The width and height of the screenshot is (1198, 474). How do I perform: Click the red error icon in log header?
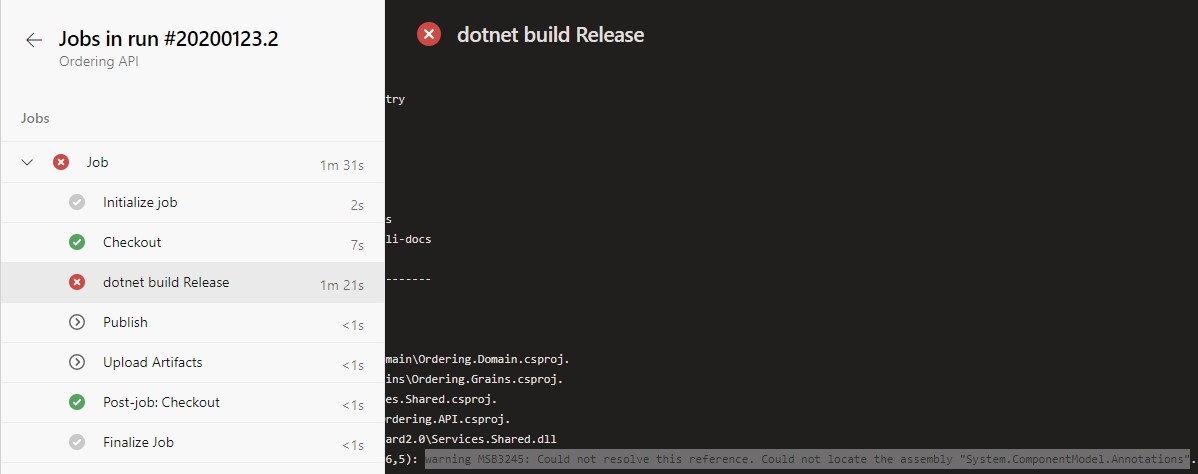pos(429,35)
